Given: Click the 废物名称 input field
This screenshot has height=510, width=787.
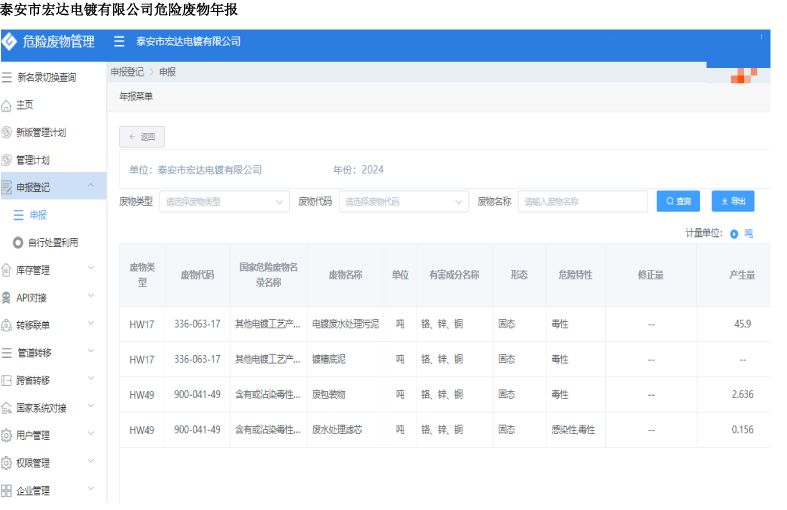Looking at the screenshot, I should 582,202.
